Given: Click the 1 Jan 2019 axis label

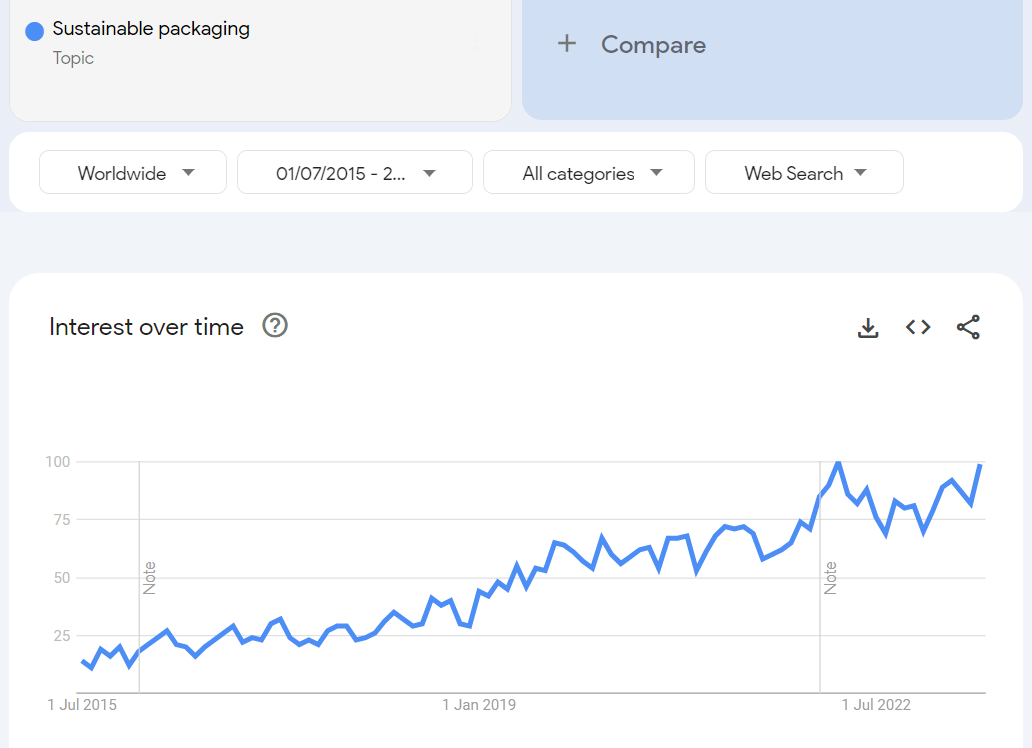Looking at the screenshot, I should pos(479,705).
